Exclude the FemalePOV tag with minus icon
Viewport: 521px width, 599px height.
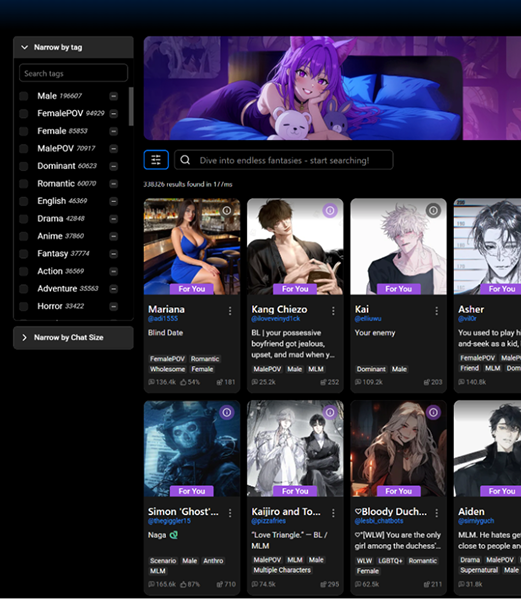pyautogui.click(x=113, y=113)
